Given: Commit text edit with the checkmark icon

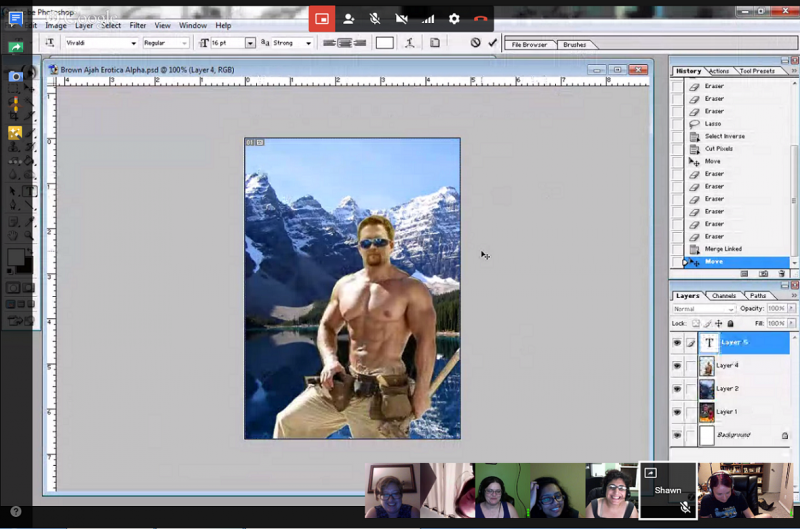Looking at the screenshot, I should (x=493, y=43).
